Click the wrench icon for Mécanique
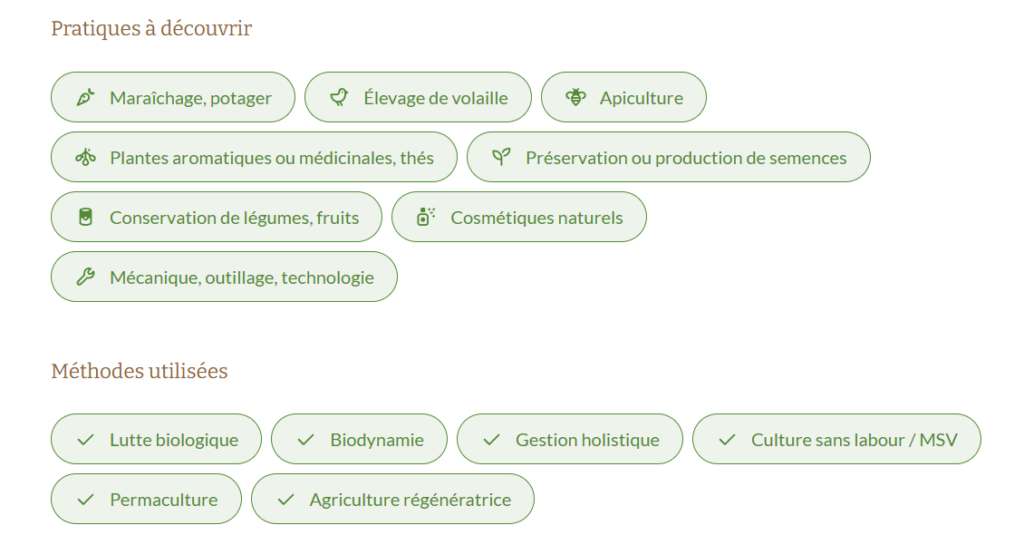This screenshot has height=535, width=1024. pyautogui.click(x=86, y=277)
